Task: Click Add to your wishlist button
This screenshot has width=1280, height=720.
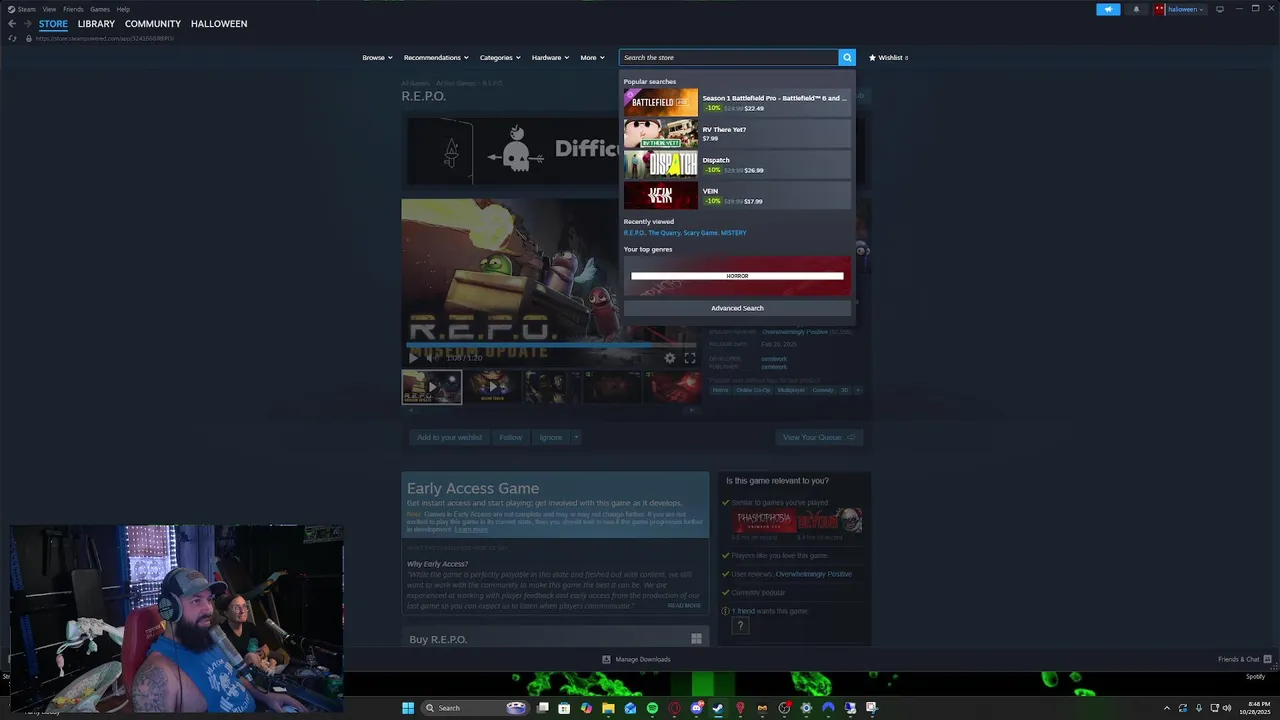Action: click(449, 437)
